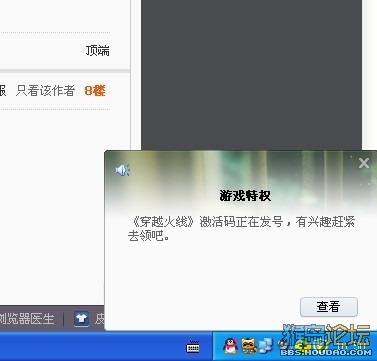Click the speaker icon in the popup
This screenshot has width=377, height=361.
(x=122, y=170)
